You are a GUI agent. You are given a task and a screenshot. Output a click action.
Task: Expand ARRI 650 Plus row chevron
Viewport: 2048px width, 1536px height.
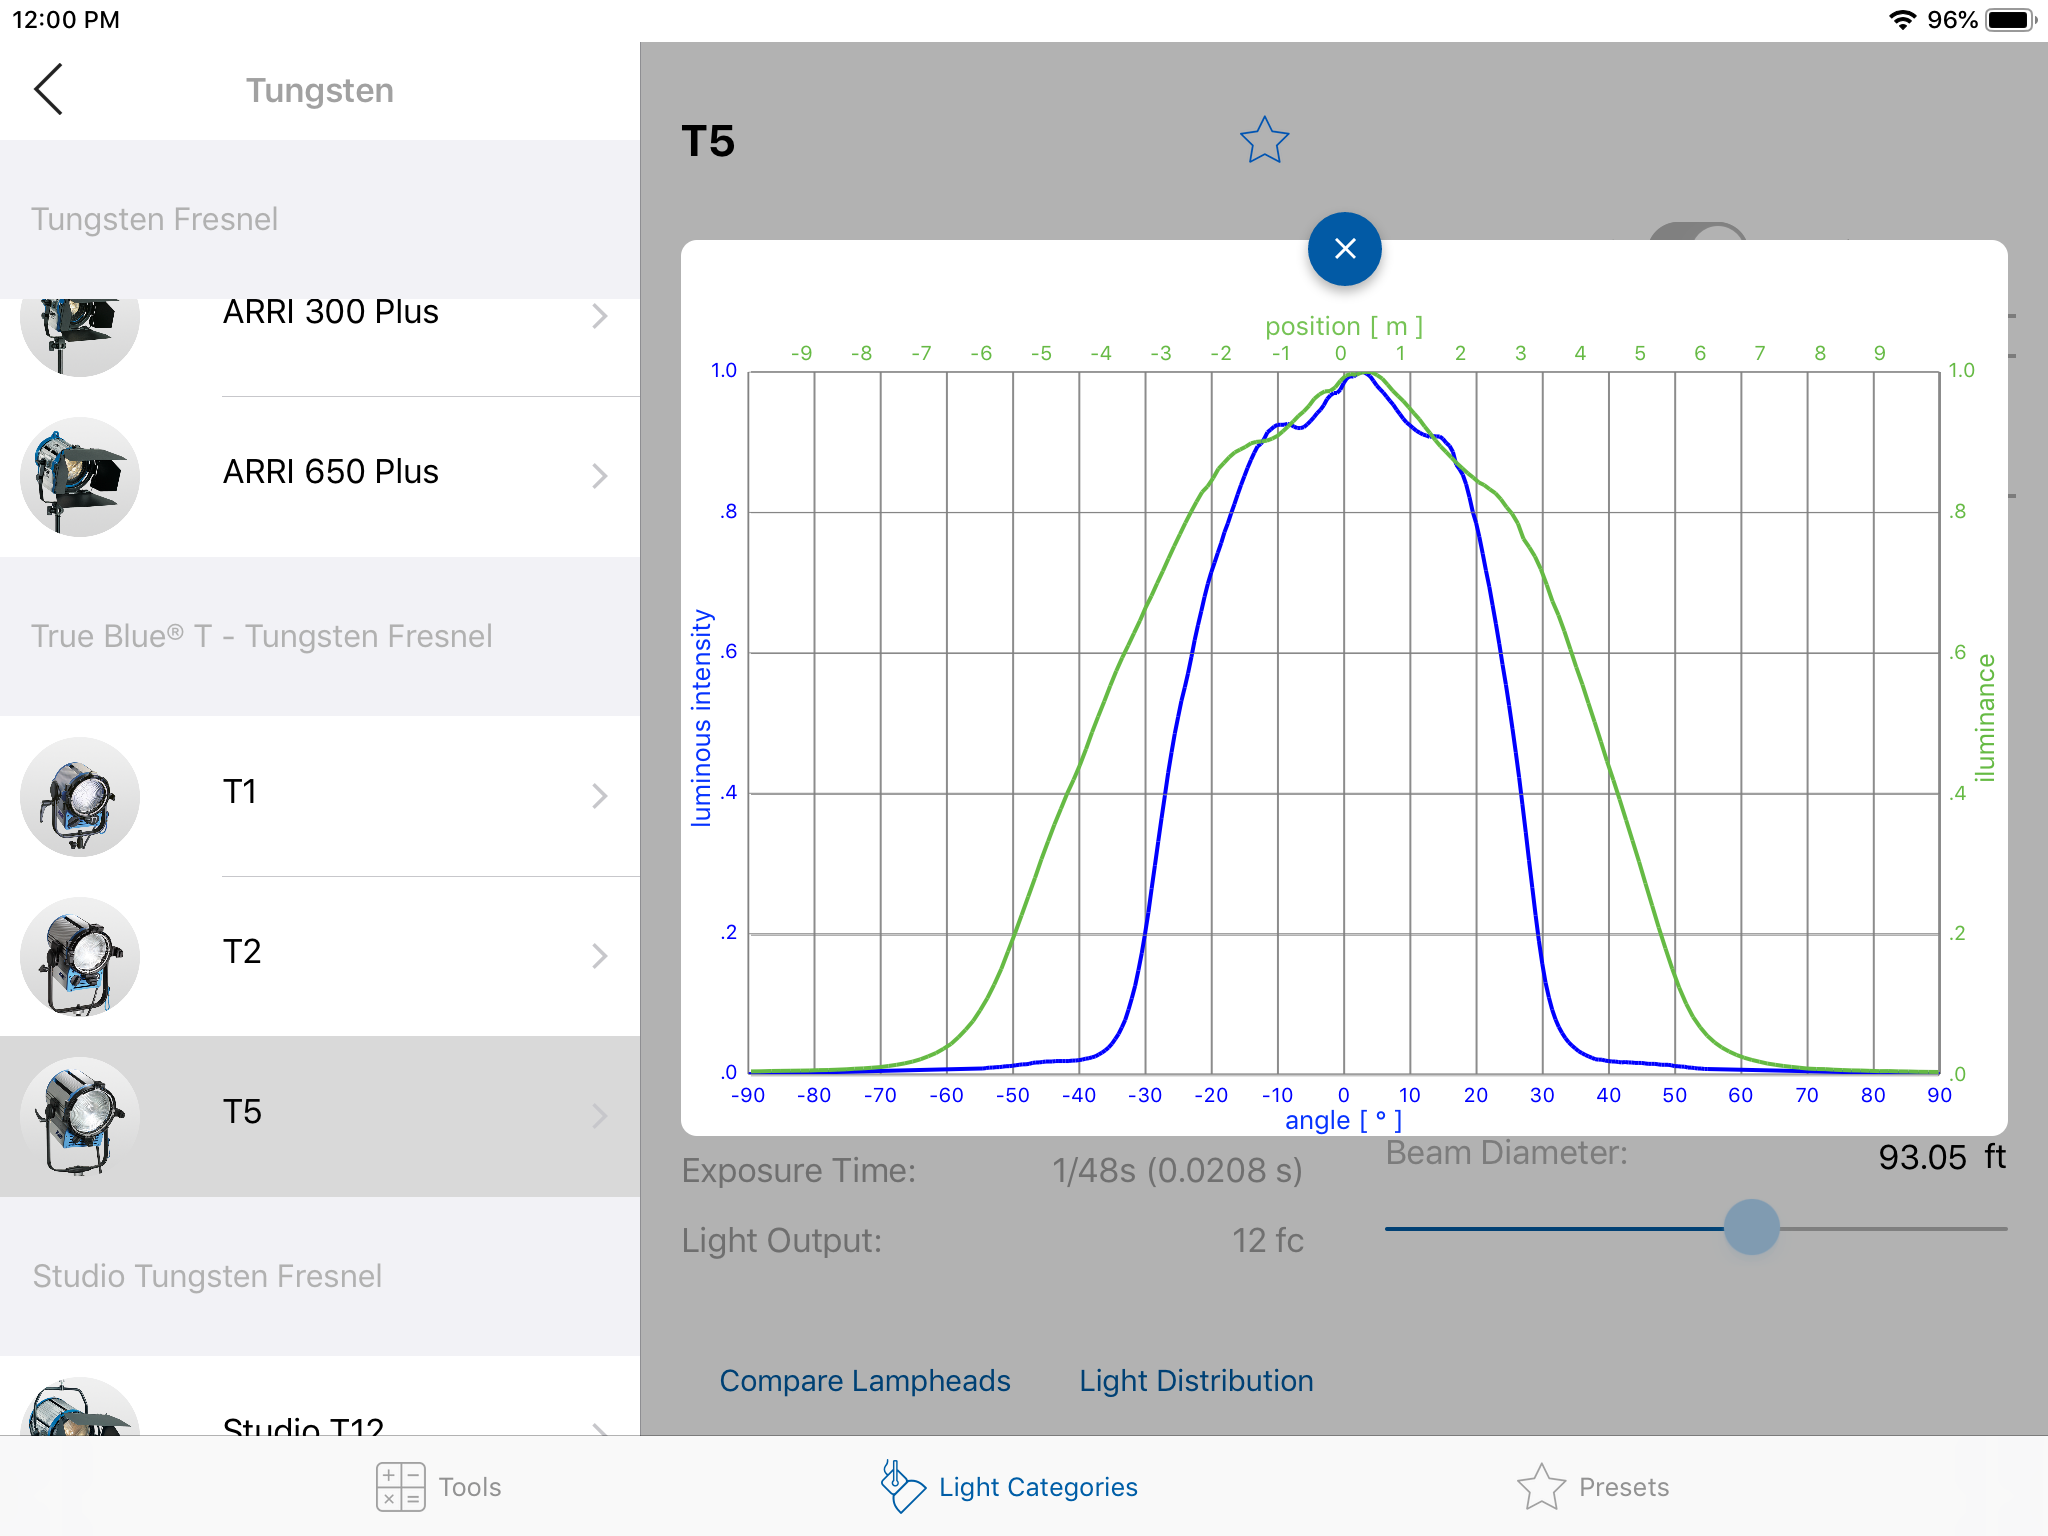(599, 476)
